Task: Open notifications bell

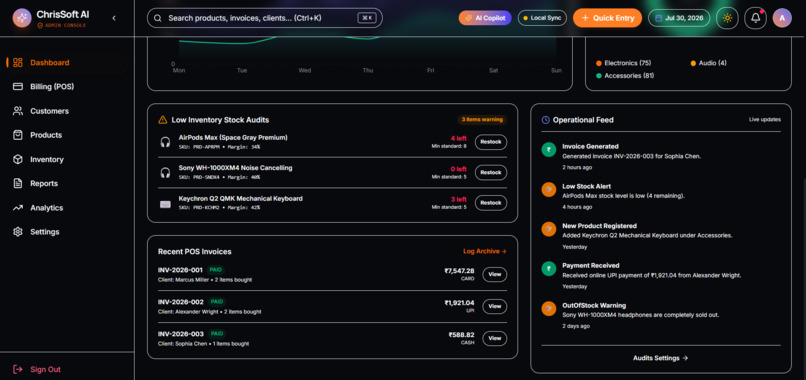Action: point(755,18)
